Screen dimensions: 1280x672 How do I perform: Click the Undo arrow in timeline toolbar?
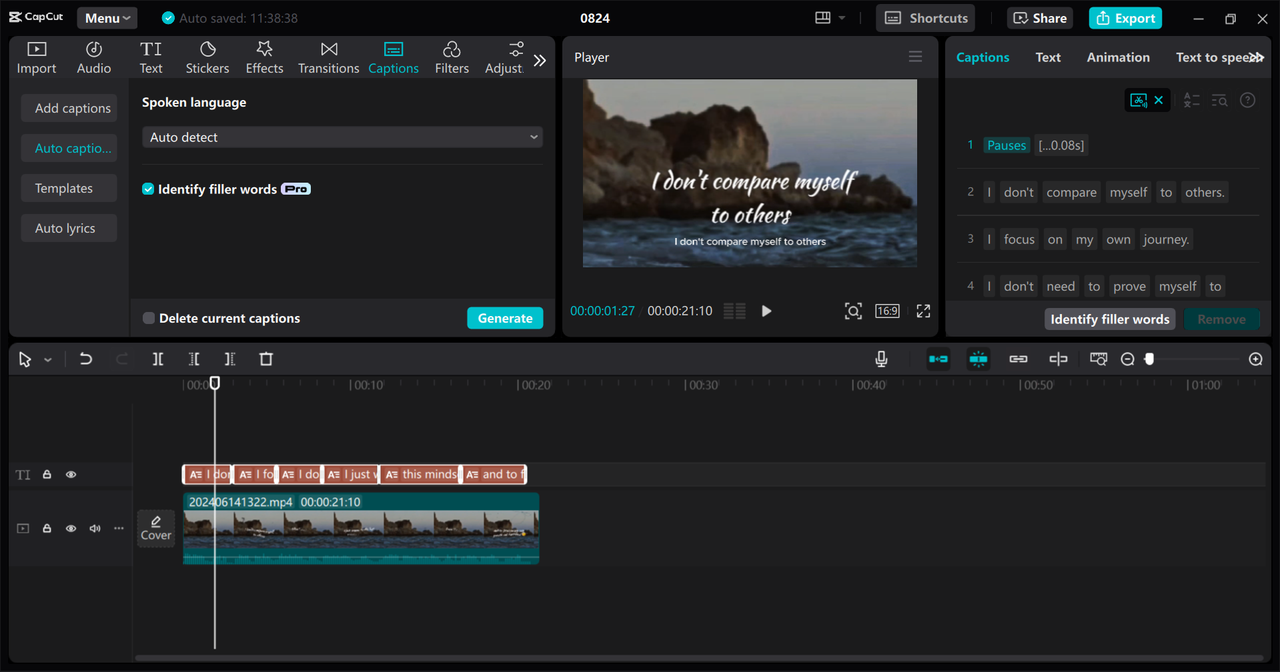click(x=86, y=359)
